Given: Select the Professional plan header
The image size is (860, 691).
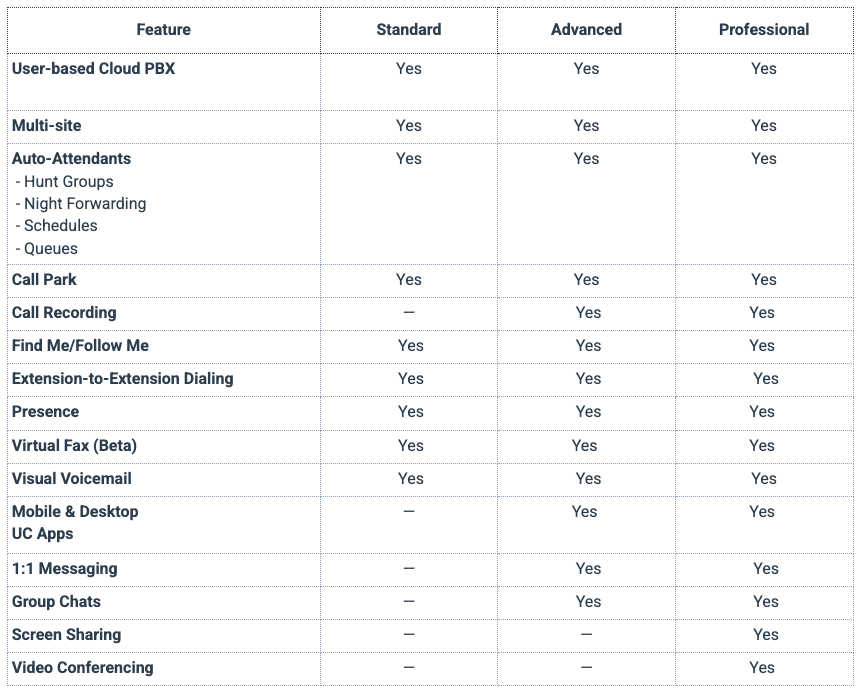Looking at the screenshot, I should [763, 30].
